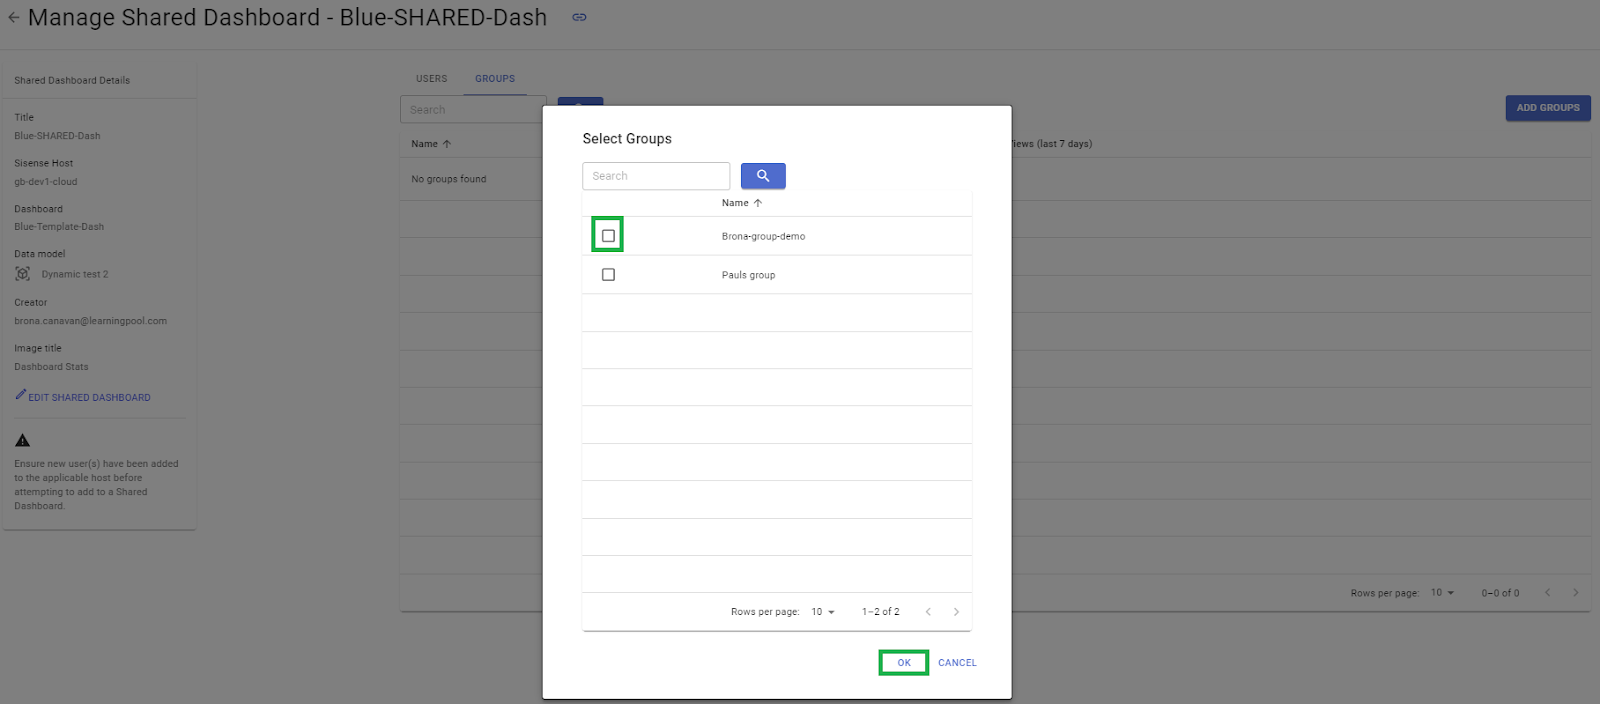Click the Select Groups dialog title
Screen dimensions: 1600x704
pos(627,139)
